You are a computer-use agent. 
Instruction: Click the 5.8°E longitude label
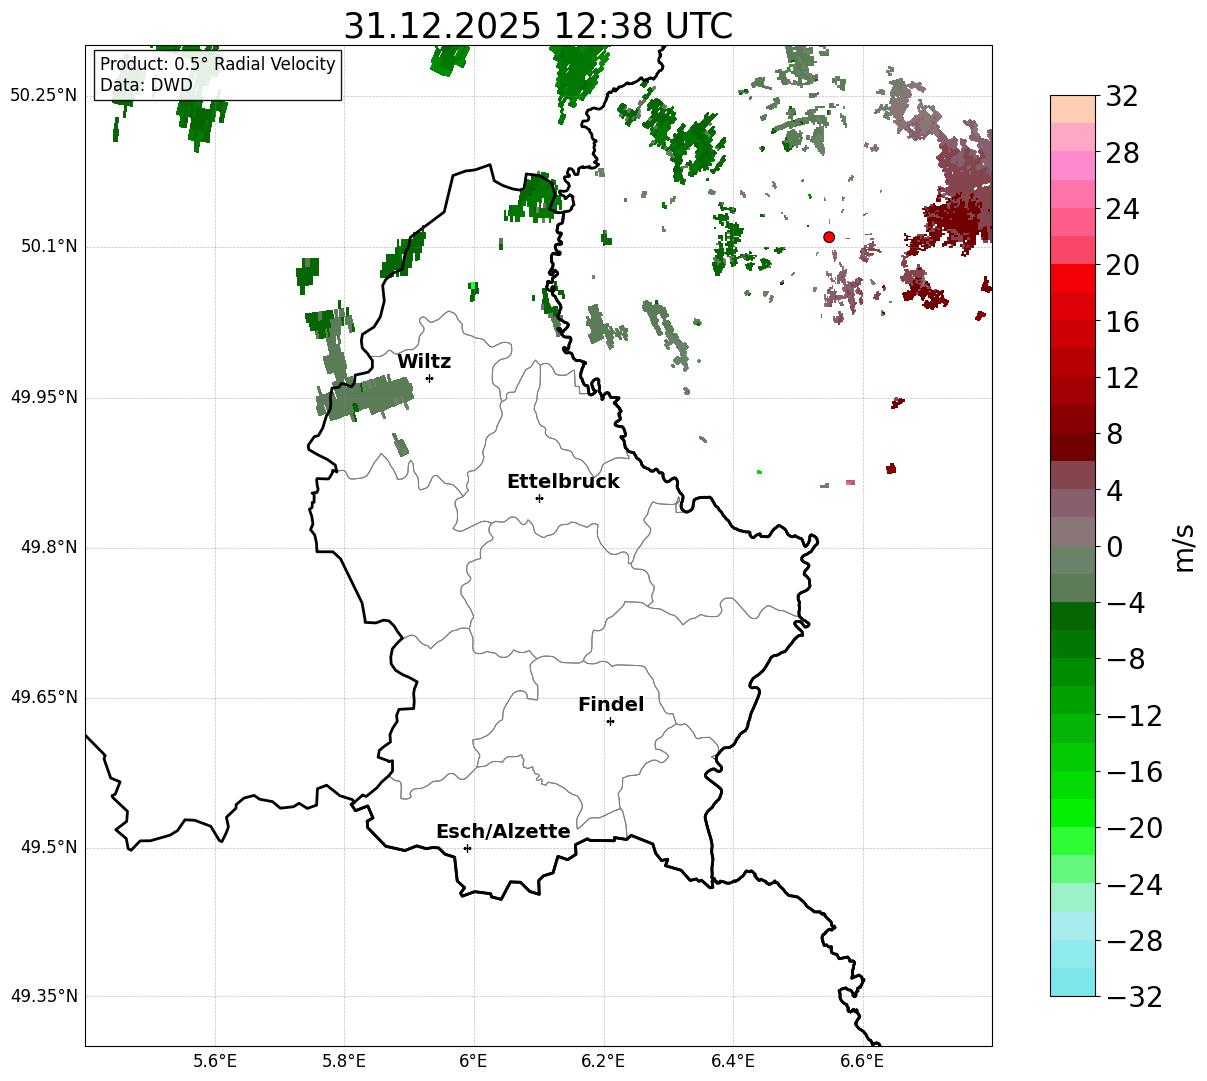click(x=344, y=1061)
